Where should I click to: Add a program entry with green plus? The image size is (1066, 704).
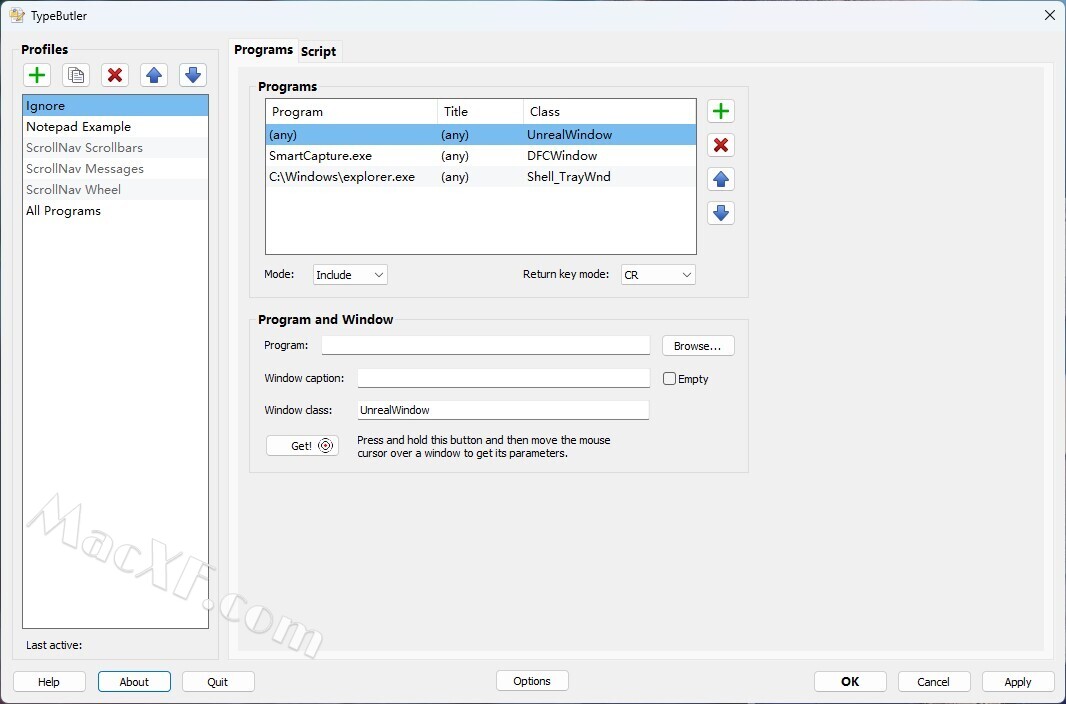(721, 111)
